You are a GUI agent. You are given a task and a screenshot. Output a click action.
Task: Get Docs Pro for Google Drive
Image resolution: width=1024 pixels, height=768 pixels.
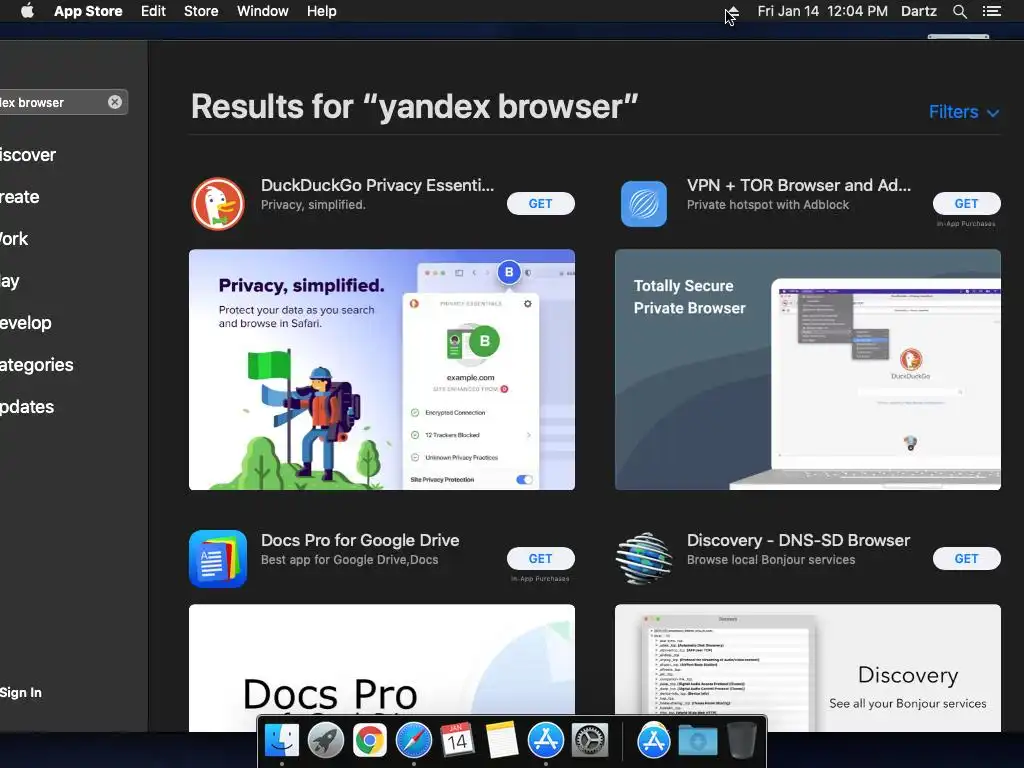pyautogui.click(x=541, y=558)
